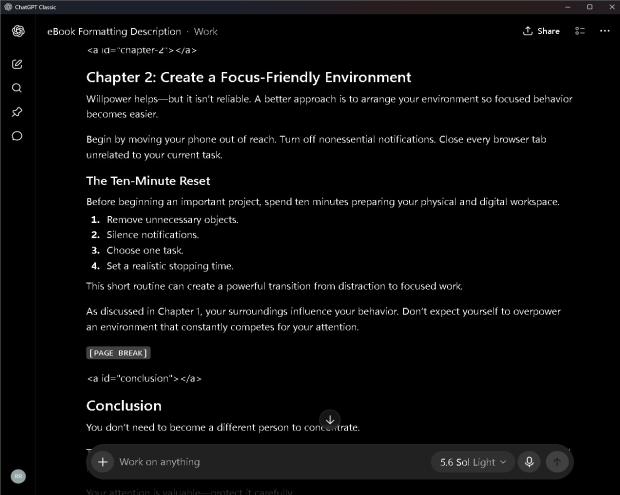Click the Conclusion heading
The image size is (620, 495).
[x=124, y=406]
